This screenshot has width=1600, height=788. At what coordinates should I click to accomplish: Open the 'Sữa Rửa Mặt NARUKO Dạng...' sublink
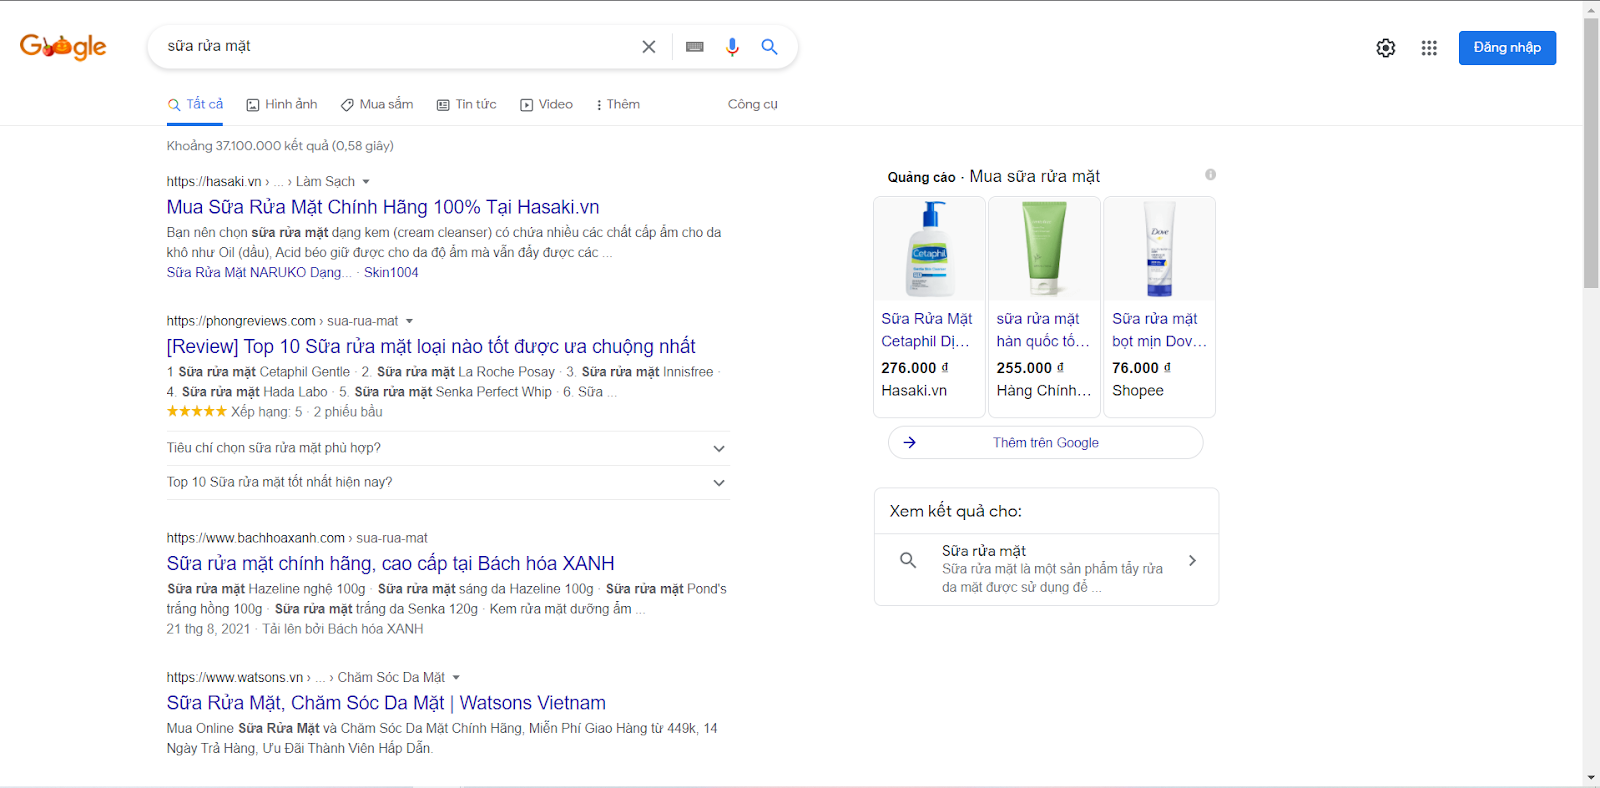pyautogui.click(x=259, y=272)
